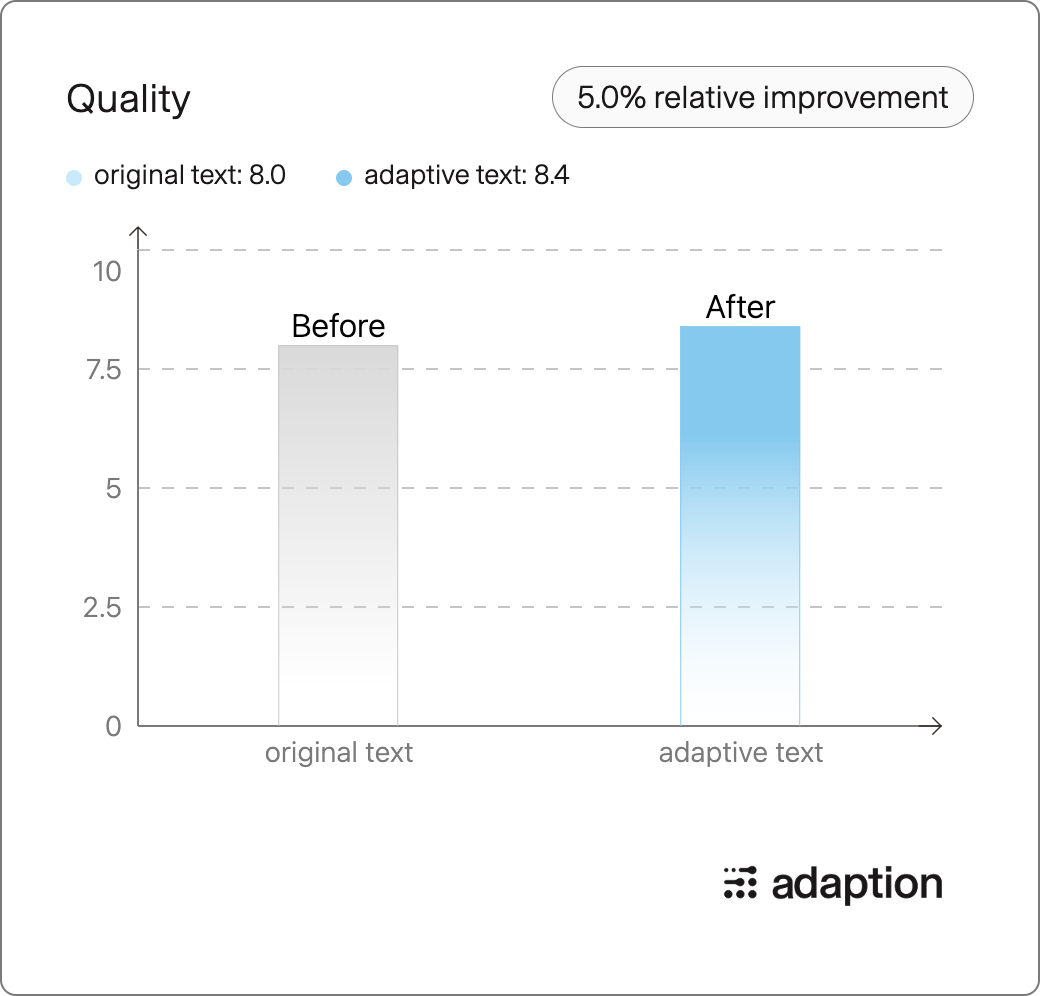Image resolution: width=1040 pixels, height=996 pixels.
Task: Click the blue adaptive text legend dot
Action: coord(344,178)
